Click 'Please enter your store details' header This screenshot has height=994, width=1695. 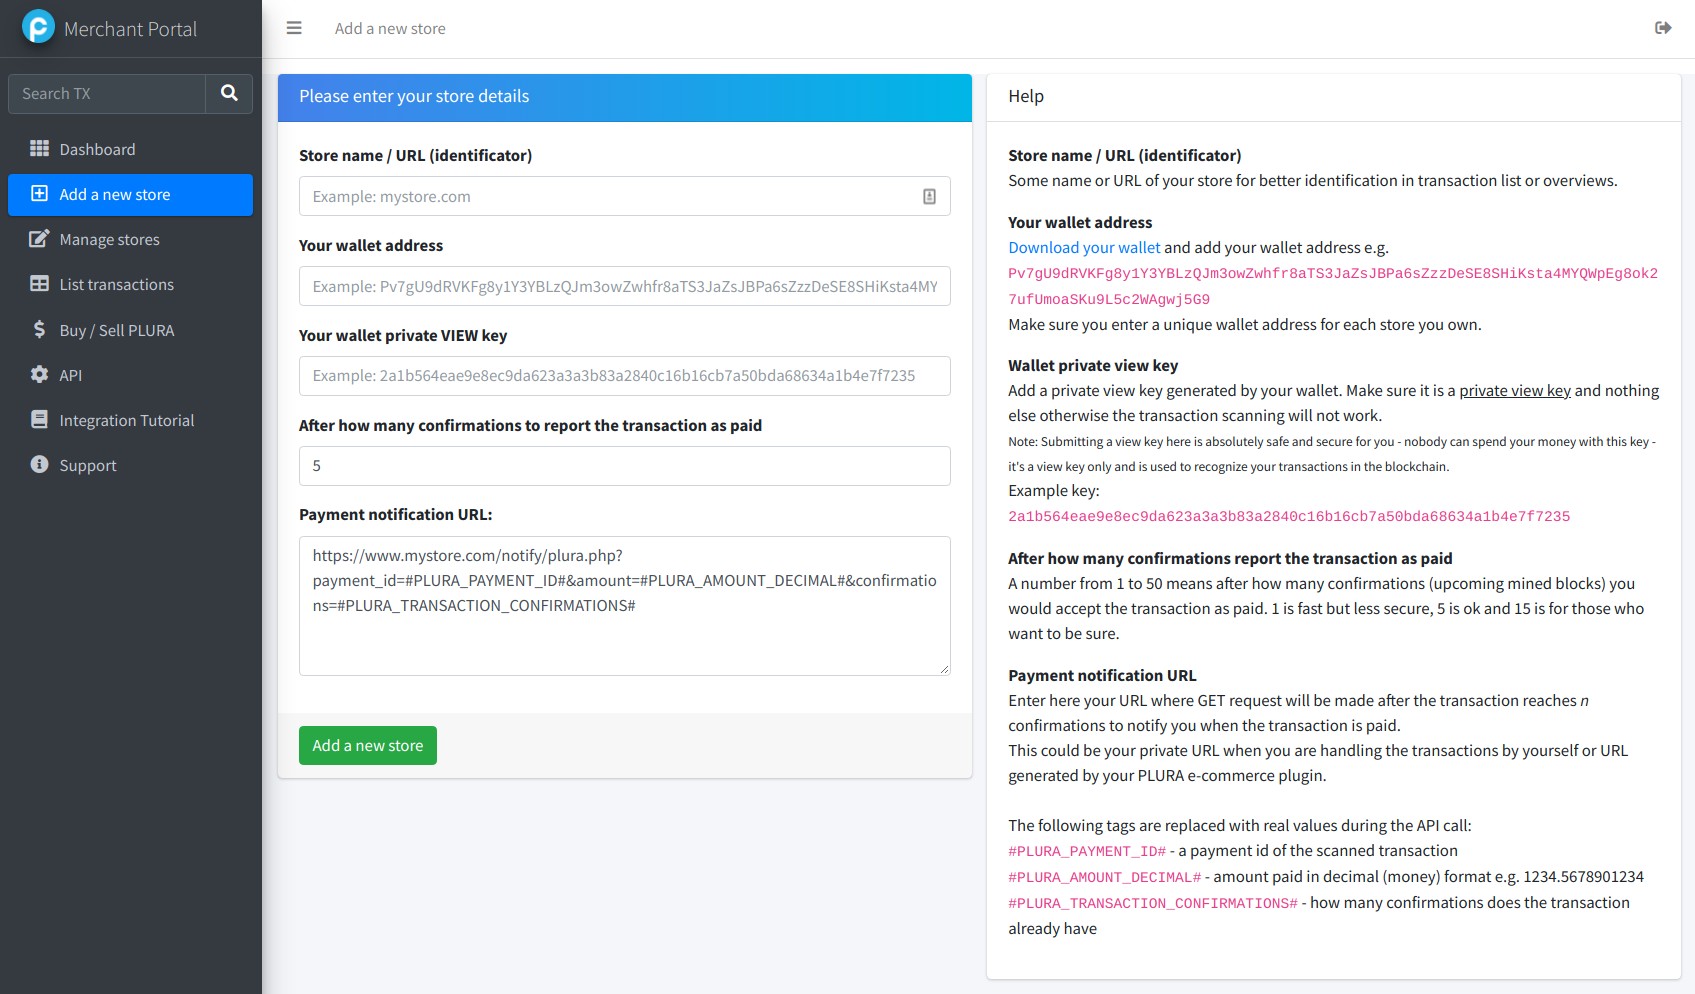click(414, 96)
